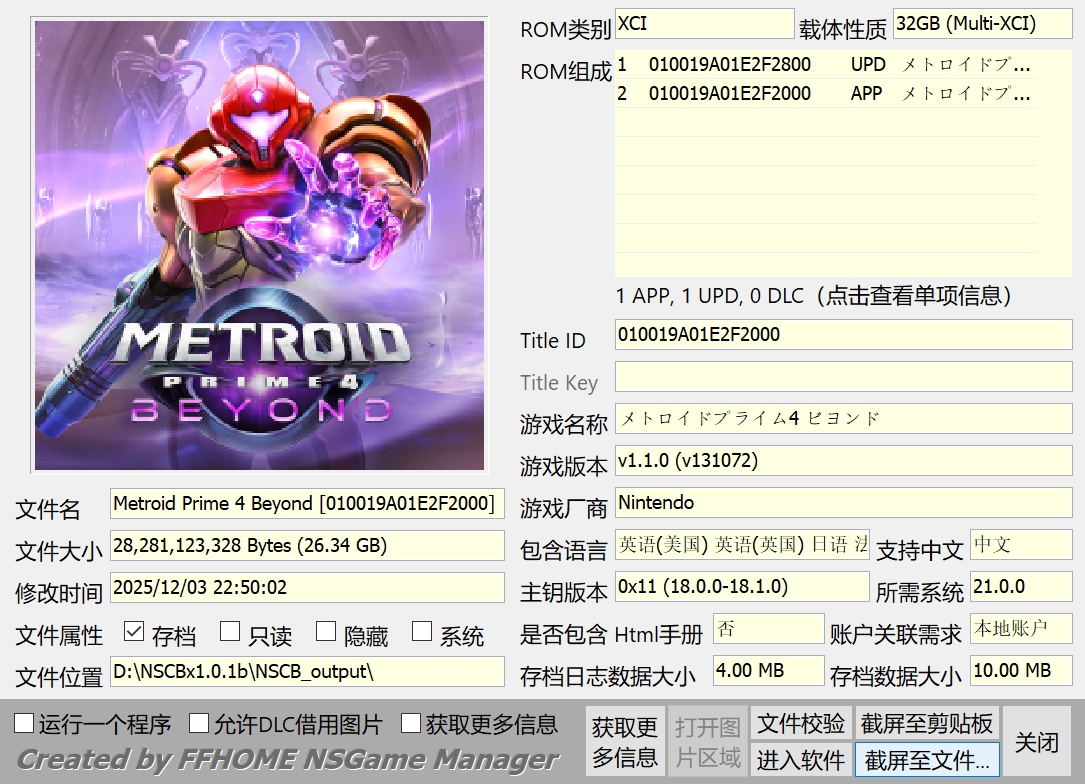The width and height of the screenshot is (1085, 784).
Task: Tick the 系统 system attribute checkbox
Action: [422, 632]
